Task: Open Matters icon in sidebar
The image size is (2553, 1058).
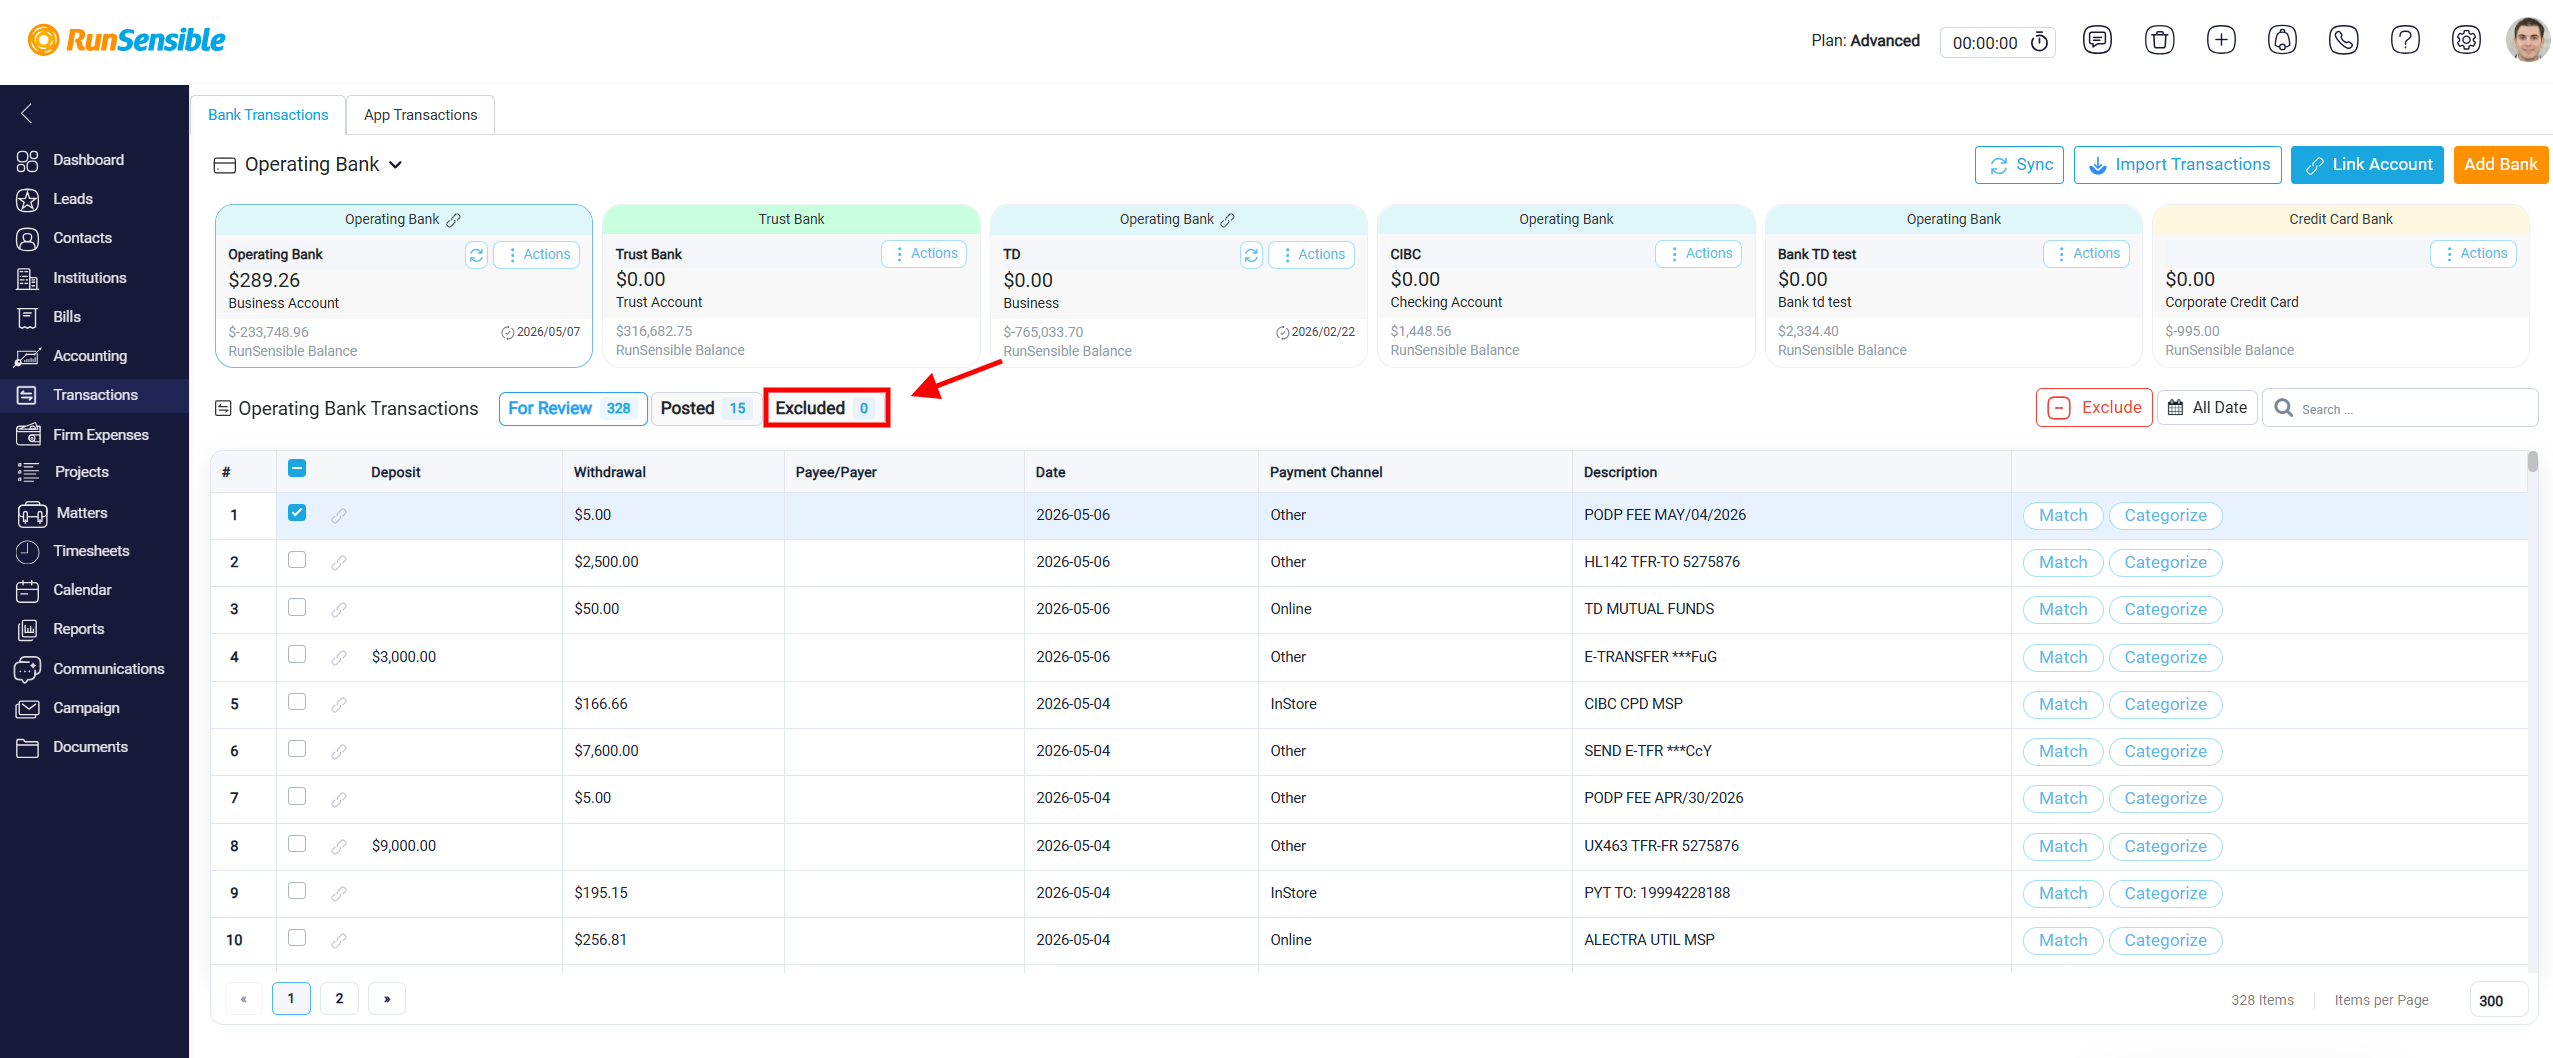Action: click(x=32, y=514)
